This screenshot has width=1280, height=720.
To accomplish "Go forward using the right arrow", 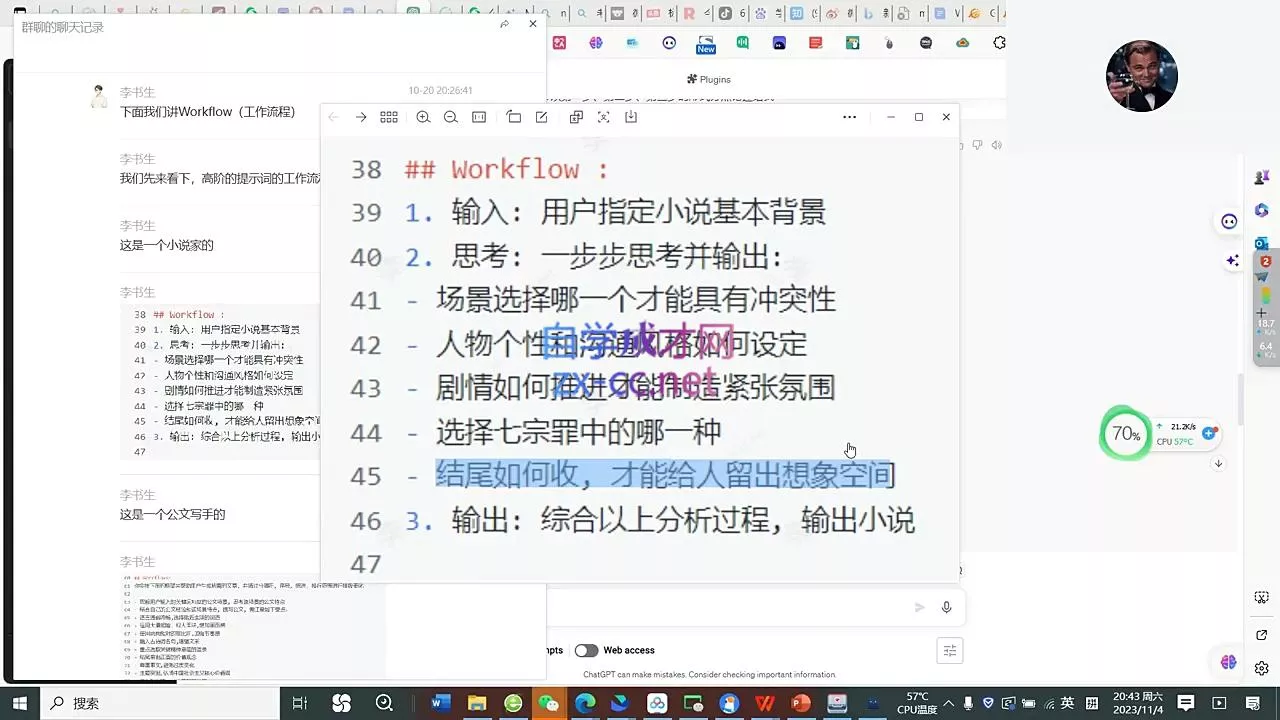I will tap(361, 117).
